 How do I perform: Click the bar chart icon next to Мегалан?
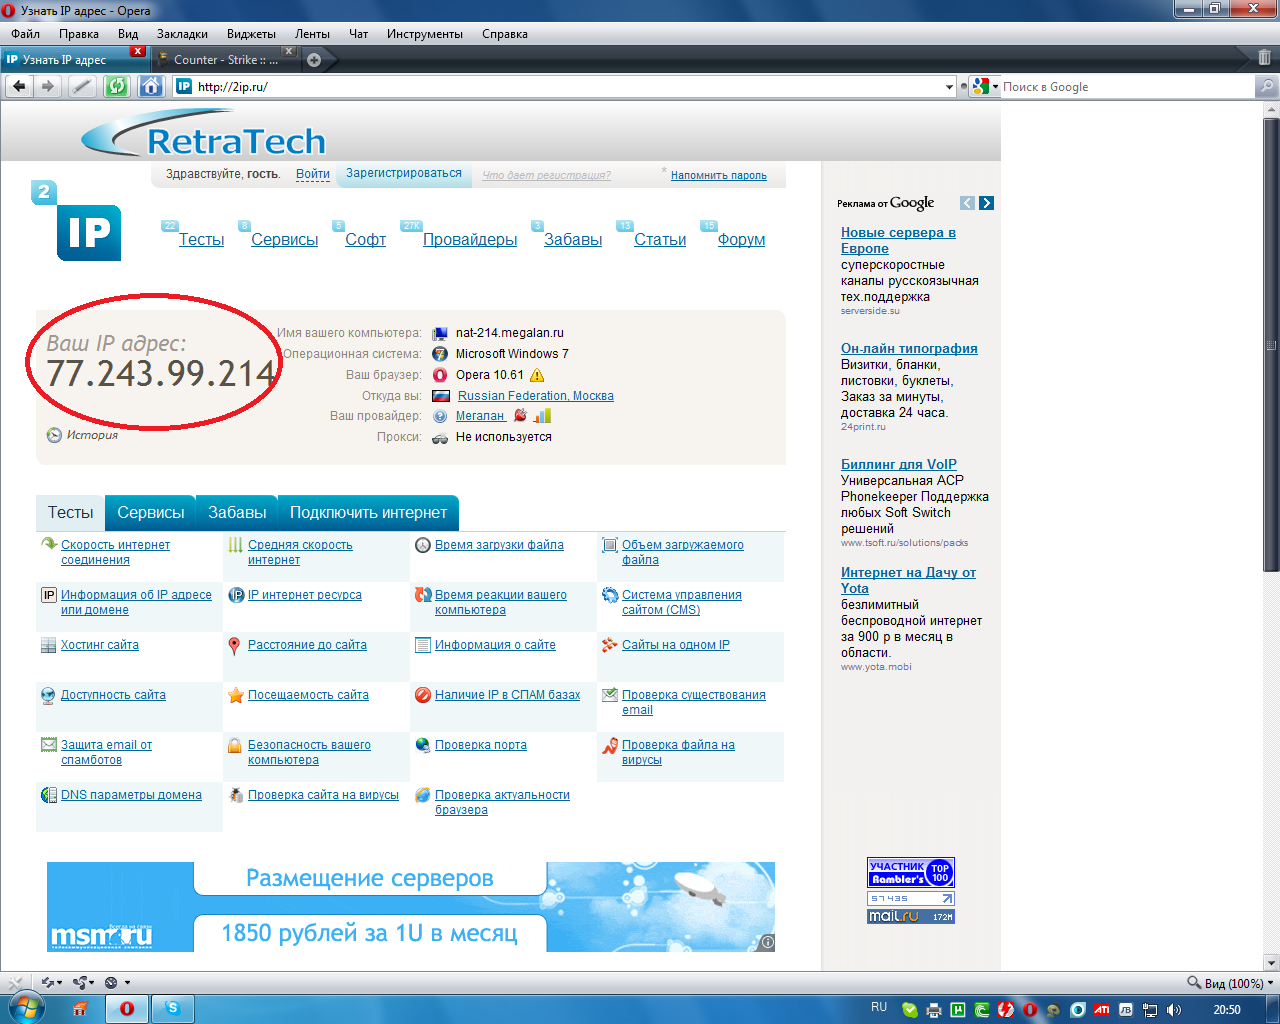pos(542,416)
